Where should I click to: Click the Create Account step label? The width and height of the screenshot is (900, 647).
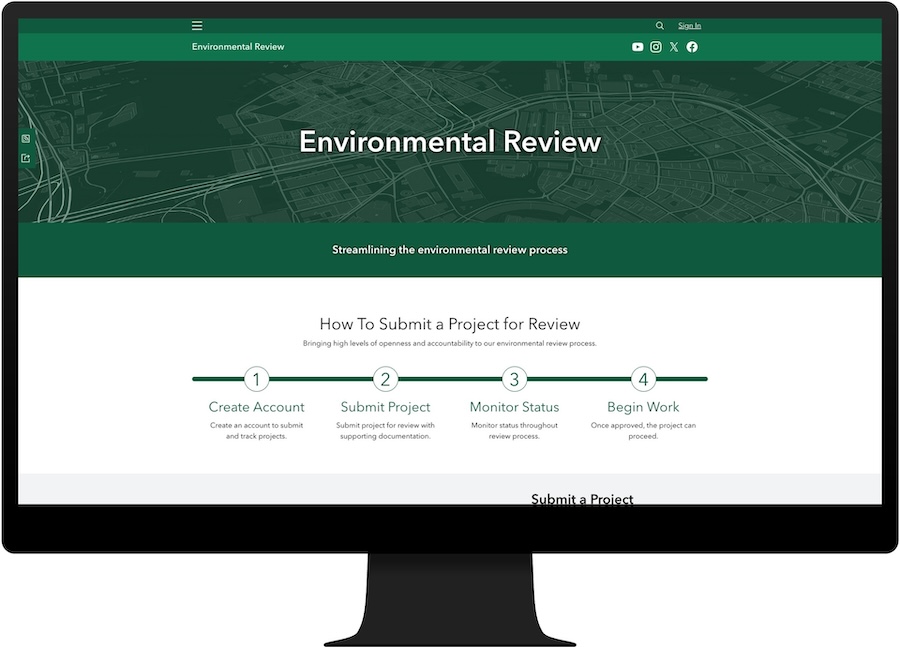coord(256,407)
